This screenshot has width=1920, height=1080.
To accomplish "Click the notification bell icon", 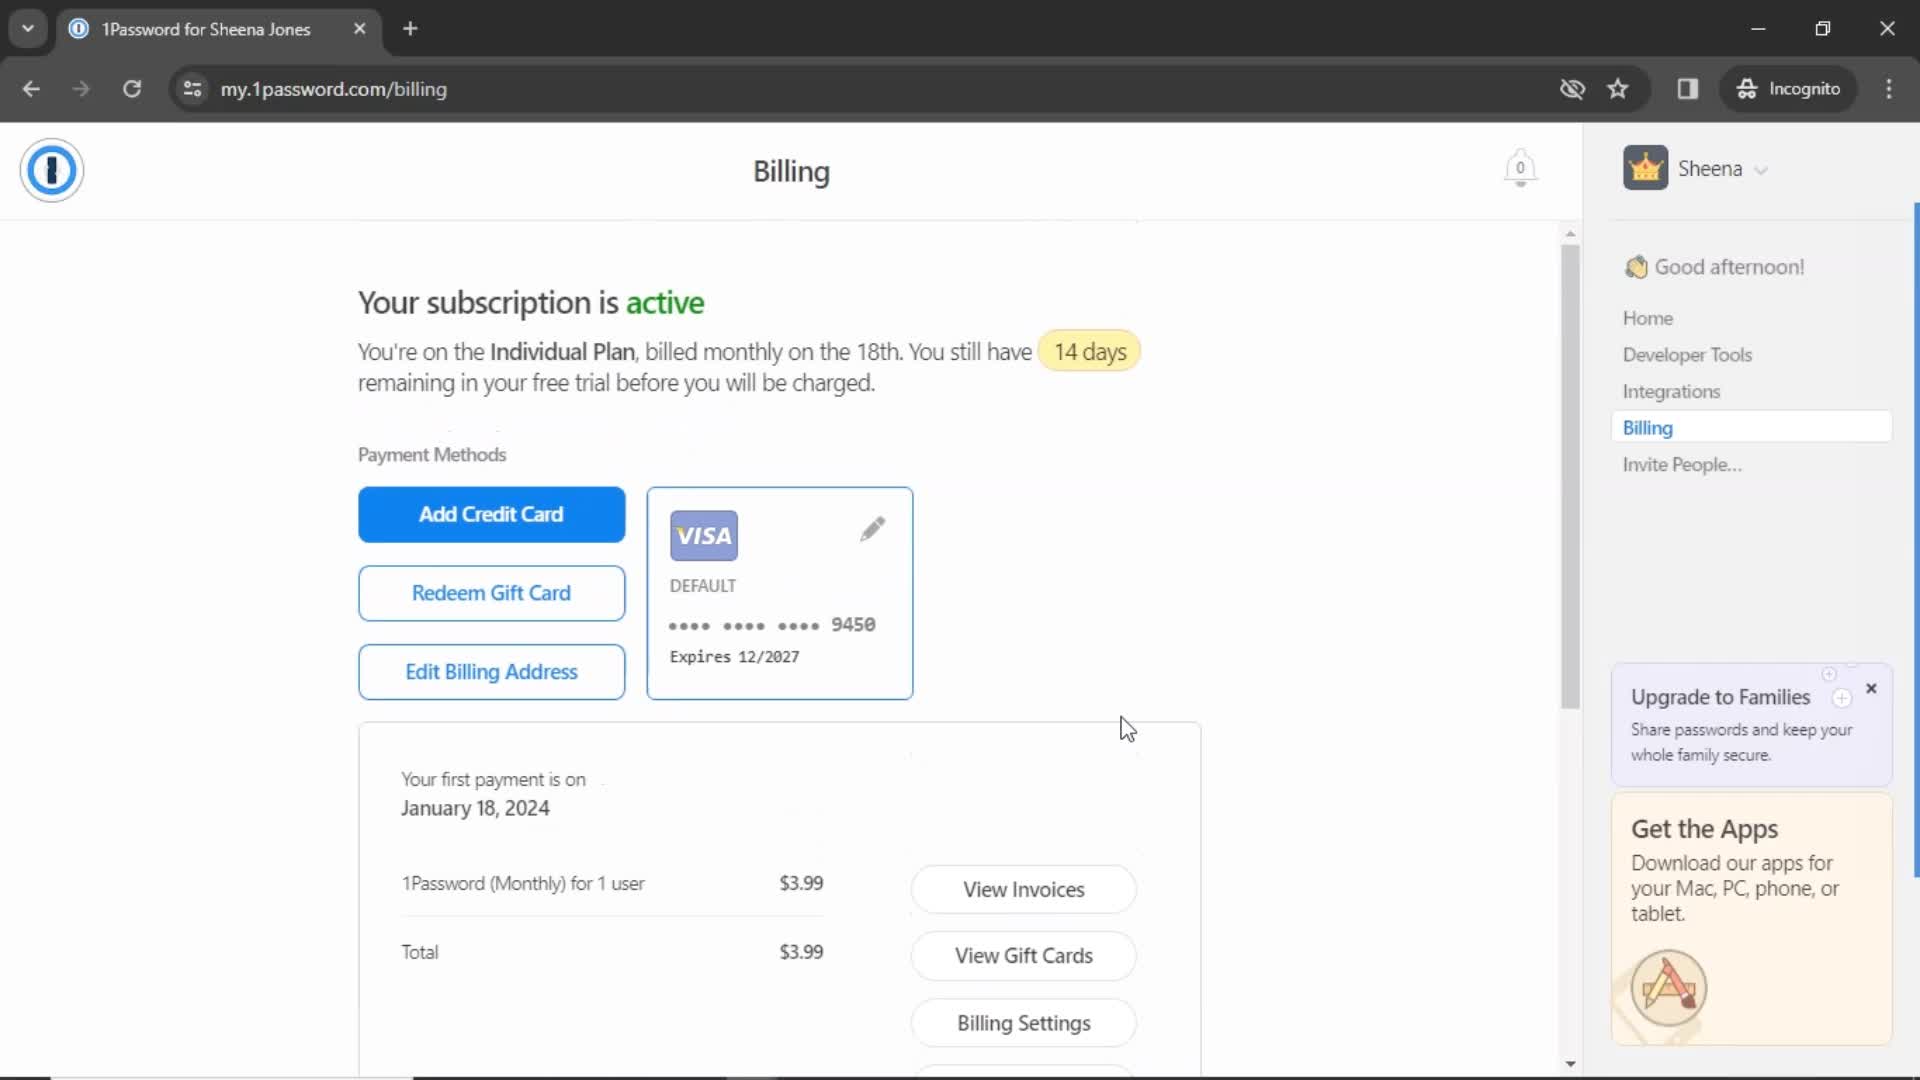I will click(1519, 169).
